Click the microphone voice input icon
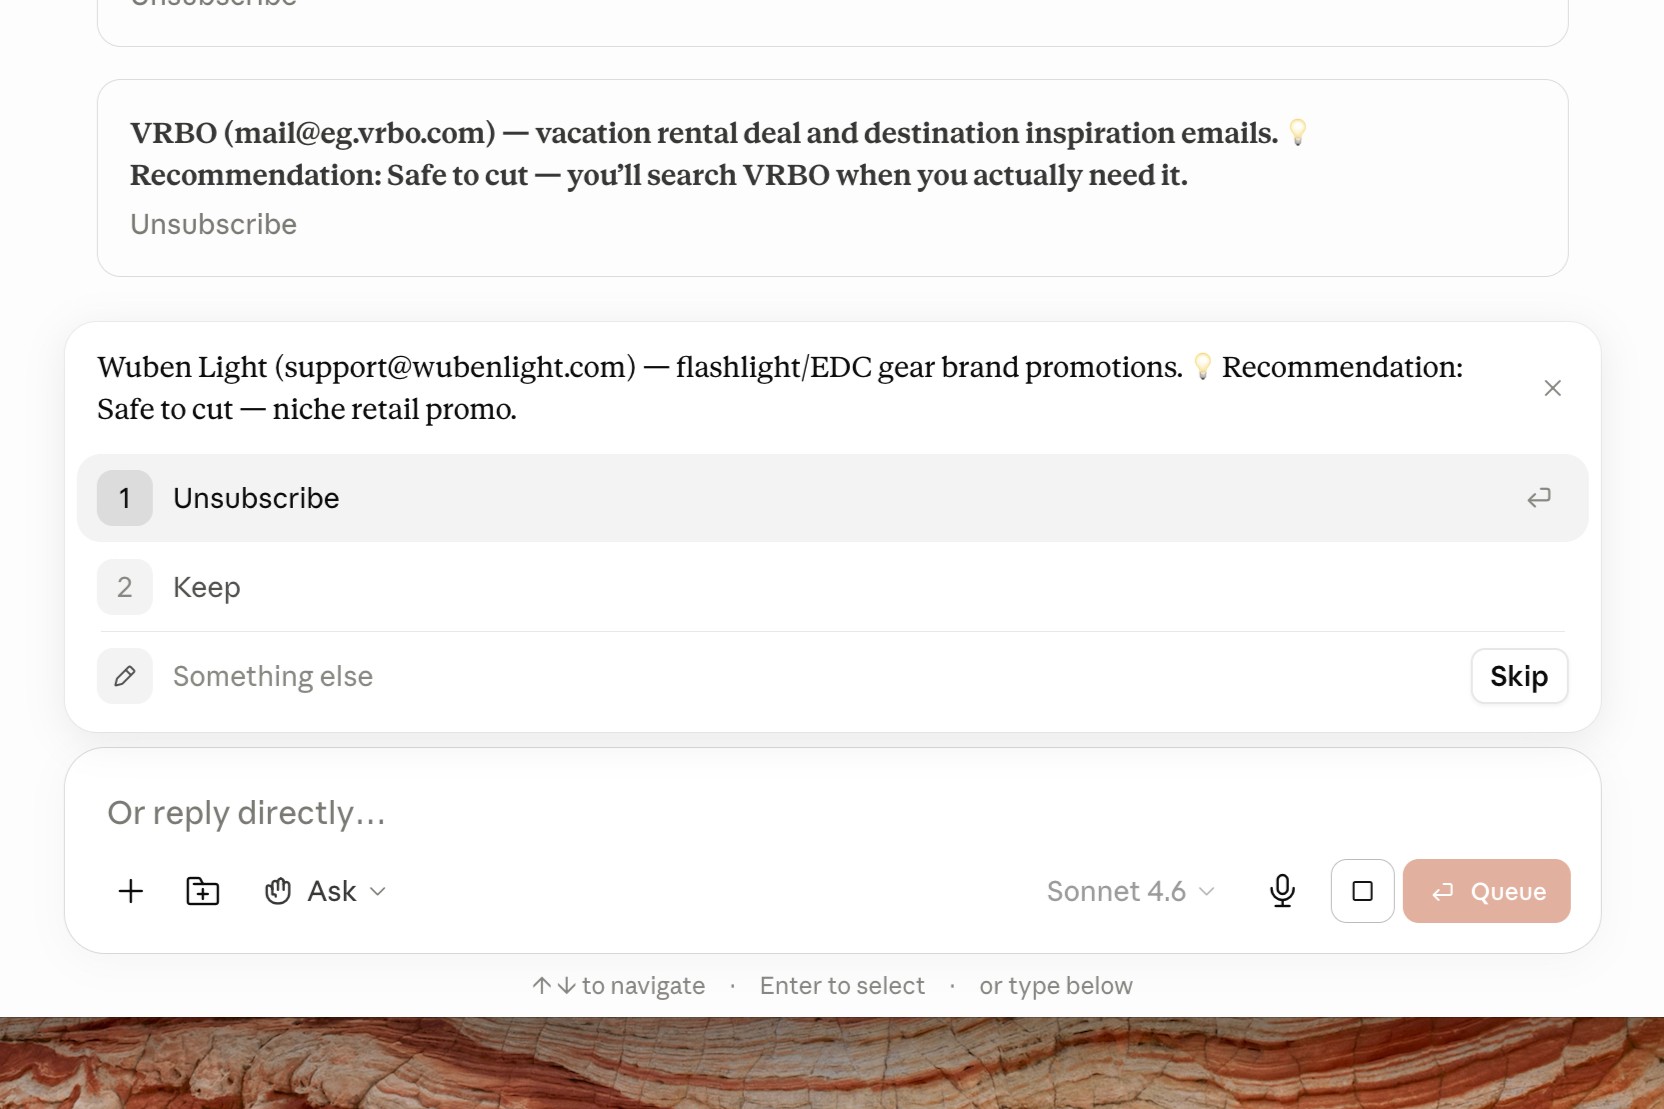Image resolution: width=1664 pixels, height=1109 pixels. (1282, 891)
